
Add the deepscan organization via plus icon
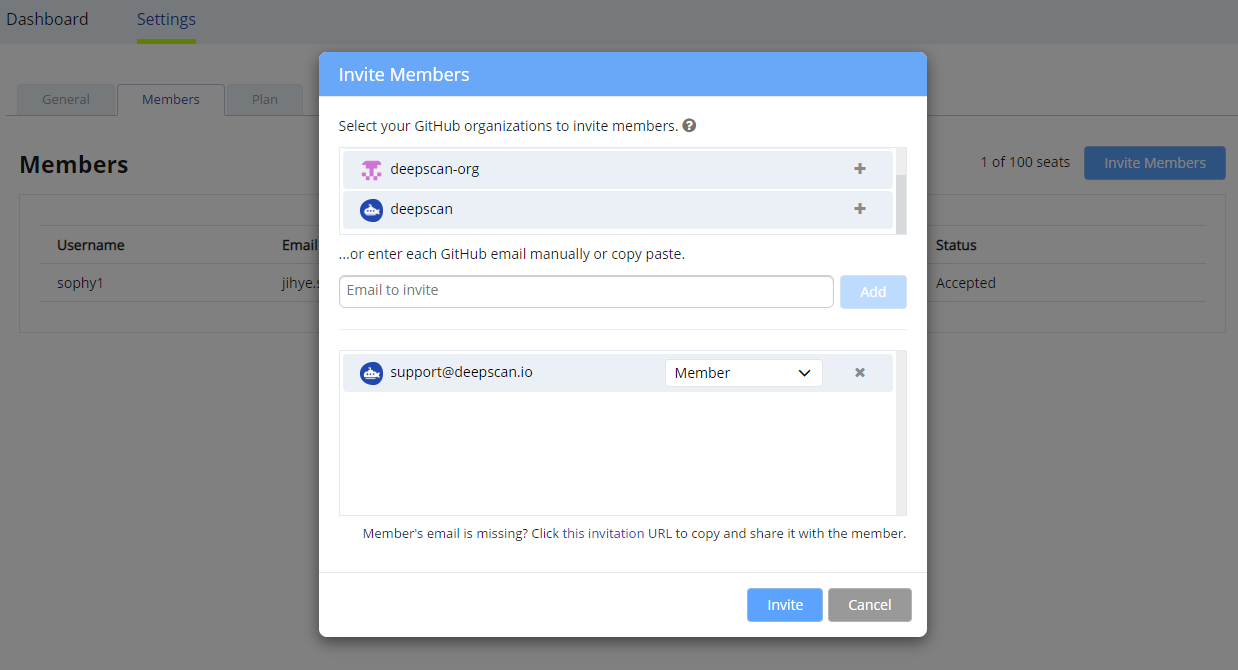coord(859,209)
